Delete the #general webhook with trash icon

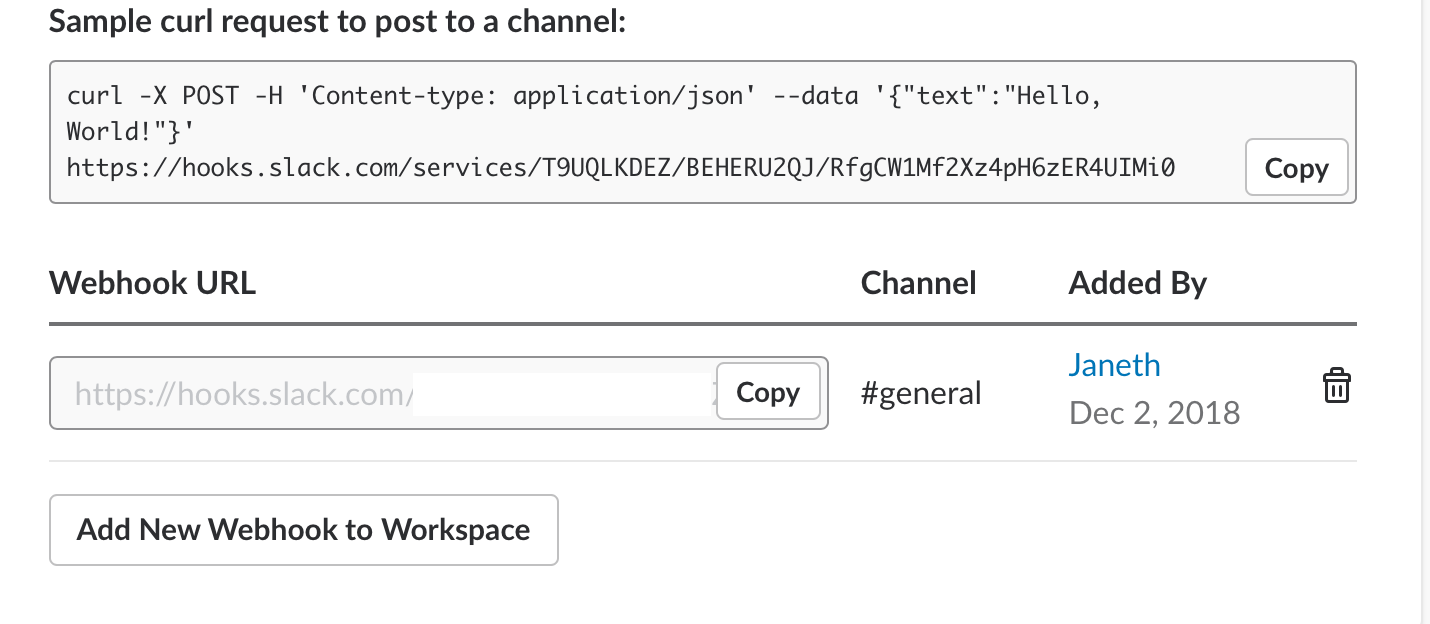tap(1337, 387)
